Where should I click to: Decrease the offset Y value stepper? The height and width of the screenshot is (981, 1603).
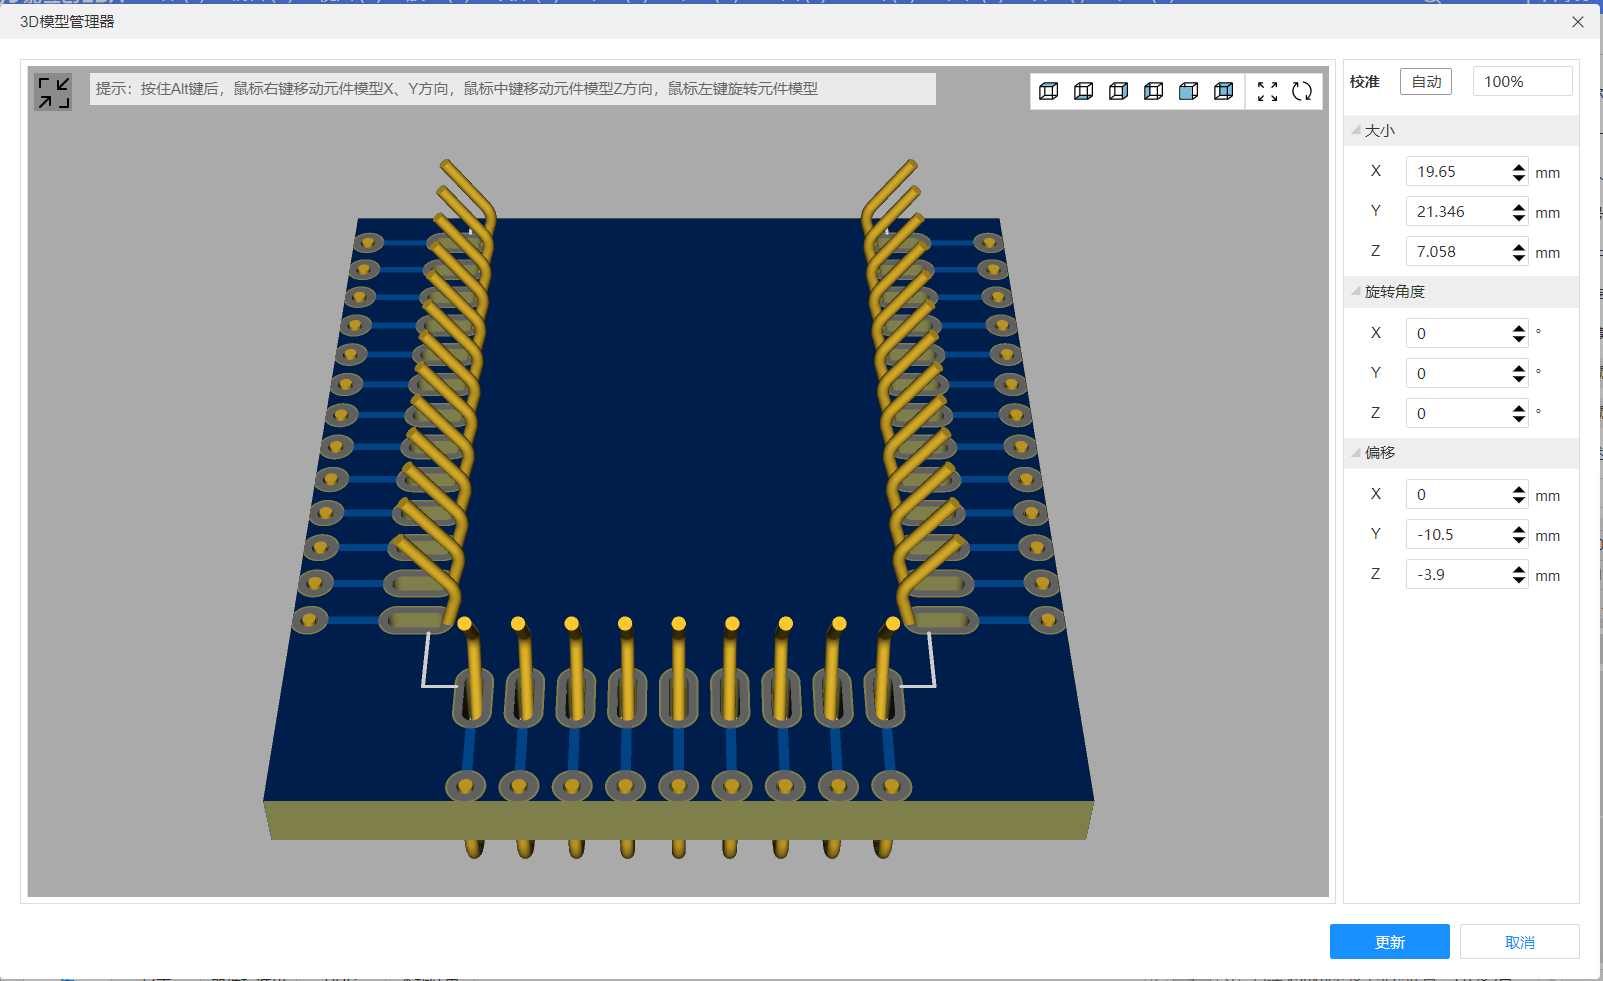(x=1519, y=540)
